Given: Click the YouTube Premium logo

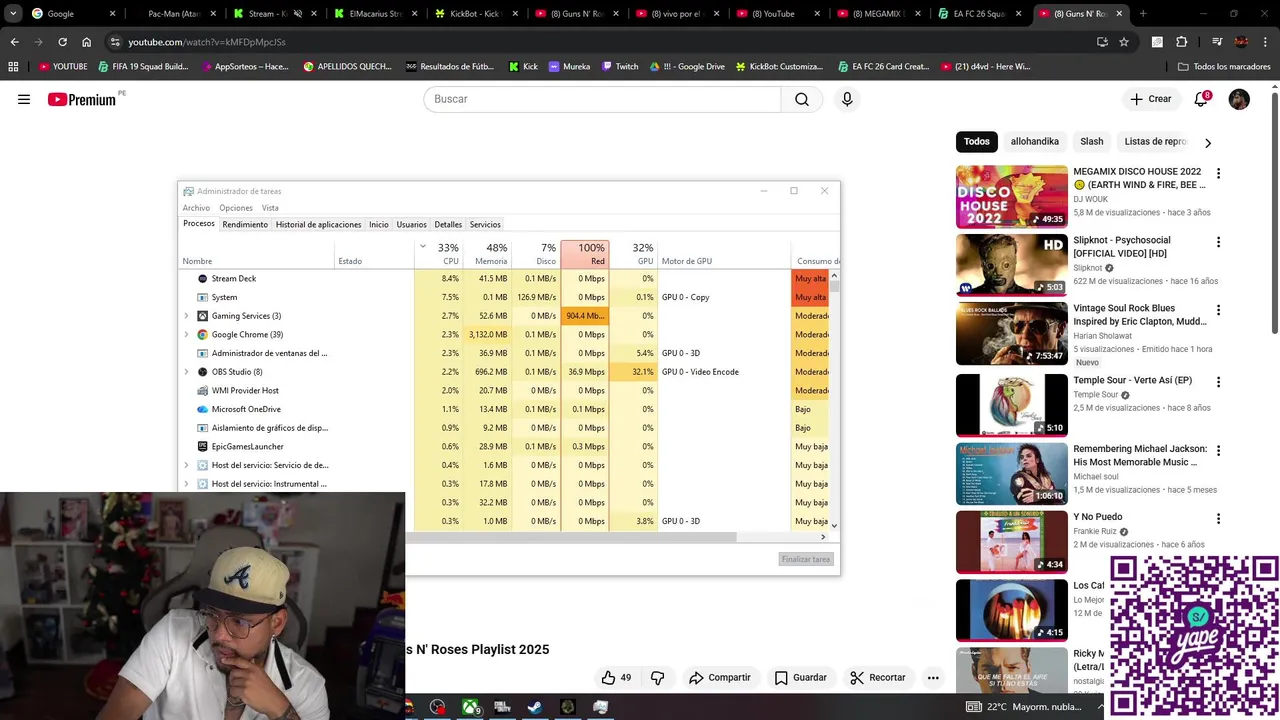Looking at the screenshot, I should coord(82,99).
